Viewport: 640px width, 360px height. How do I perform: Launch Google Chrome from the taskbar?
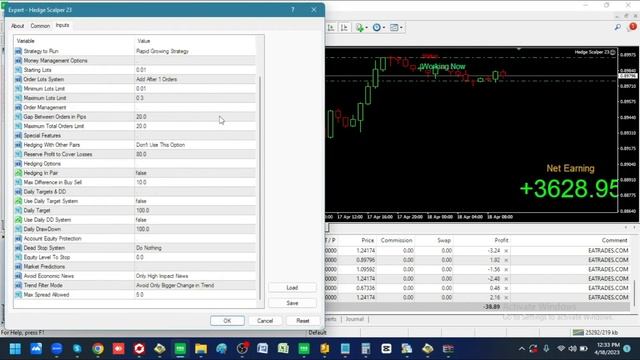pyautogui.click(x=98, y=349)
